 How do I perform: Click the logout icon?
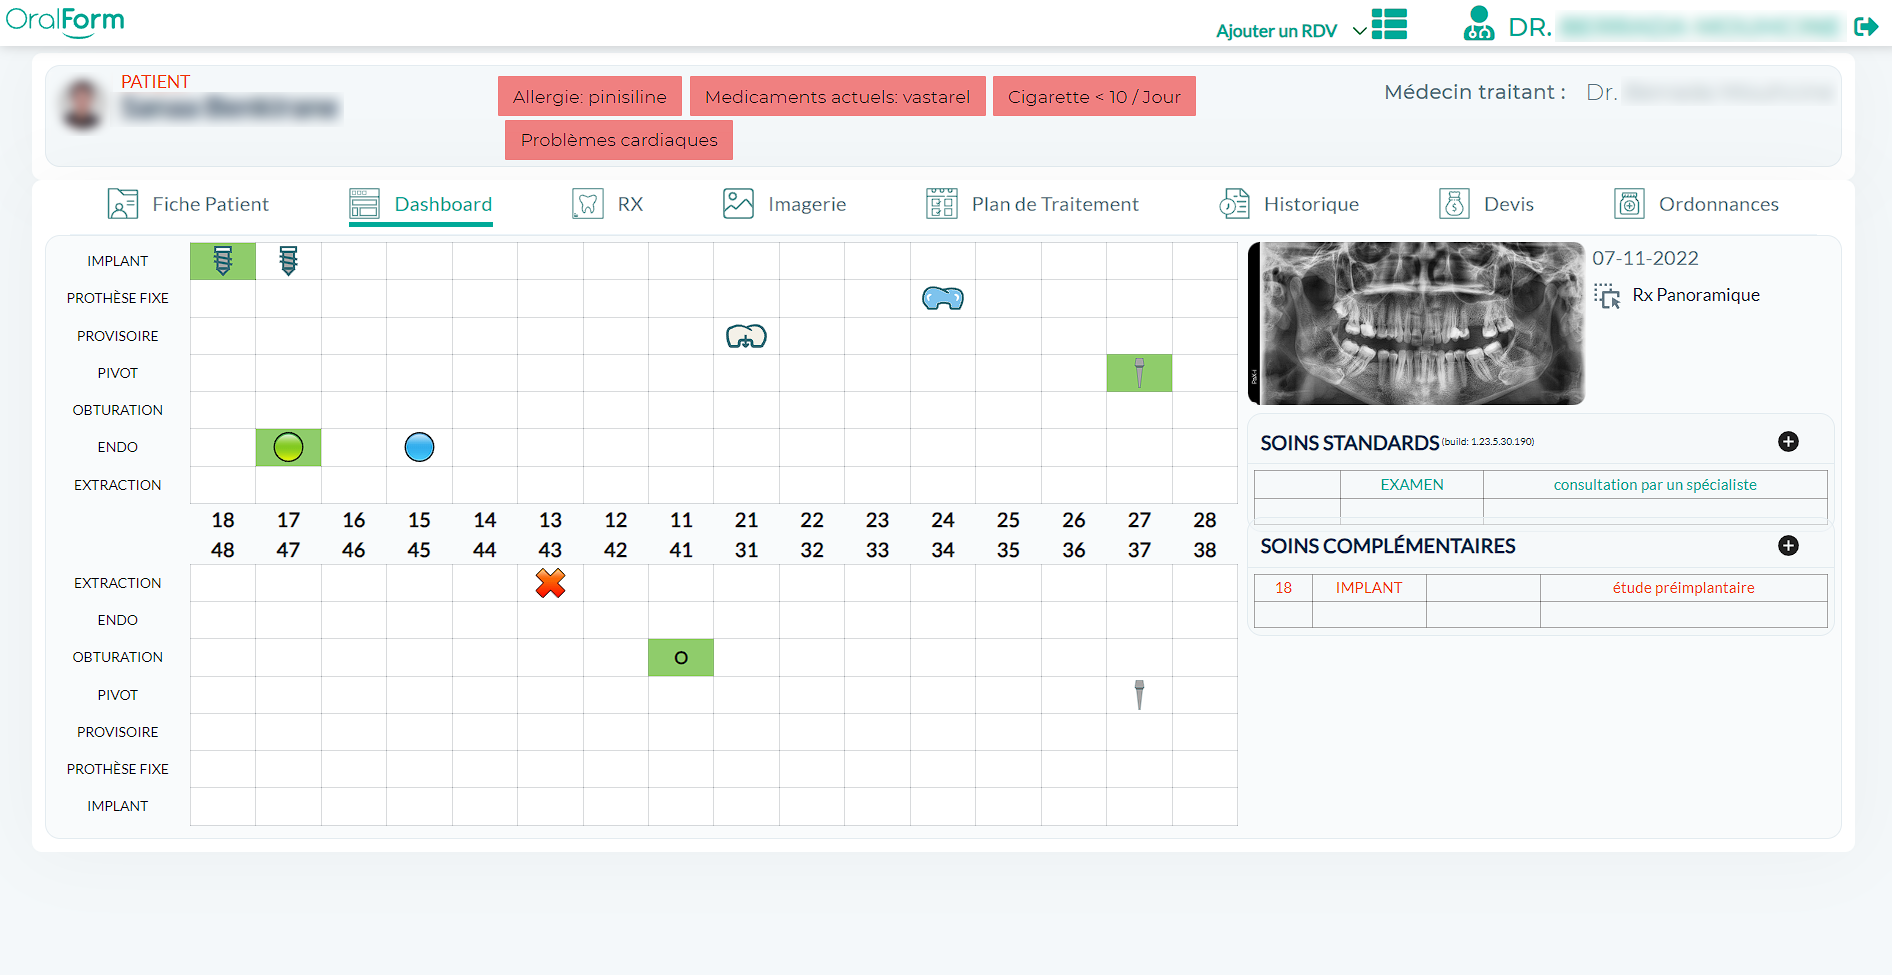(x=1866, y=26)
